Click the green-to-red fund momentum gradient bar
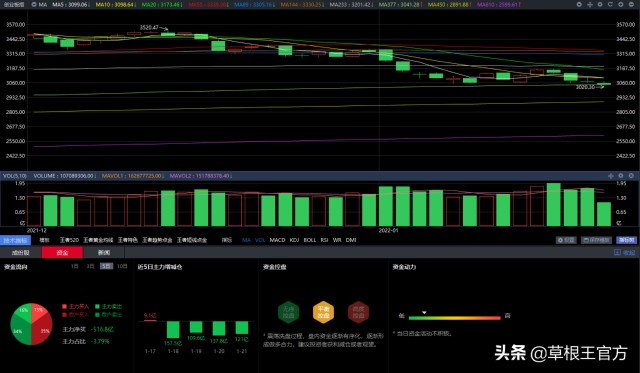Viewport: 640px width, 373px height. [x=454, y=318]
